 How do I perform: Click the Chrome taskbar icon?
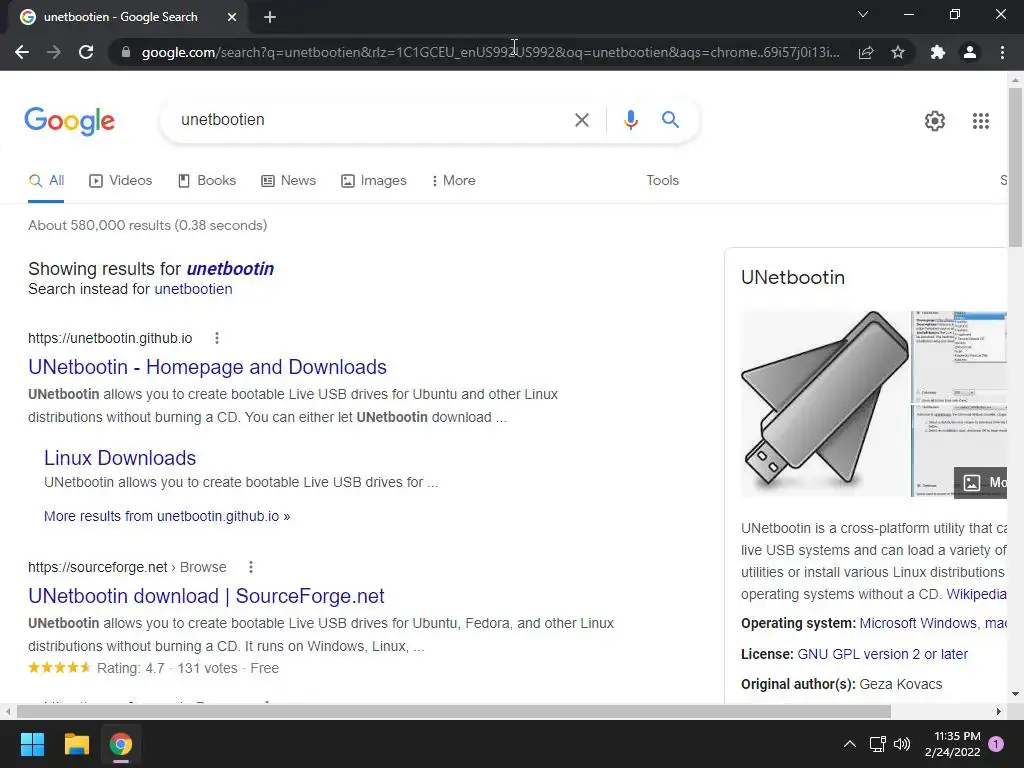pyautogui.click(x=121, y=744)
